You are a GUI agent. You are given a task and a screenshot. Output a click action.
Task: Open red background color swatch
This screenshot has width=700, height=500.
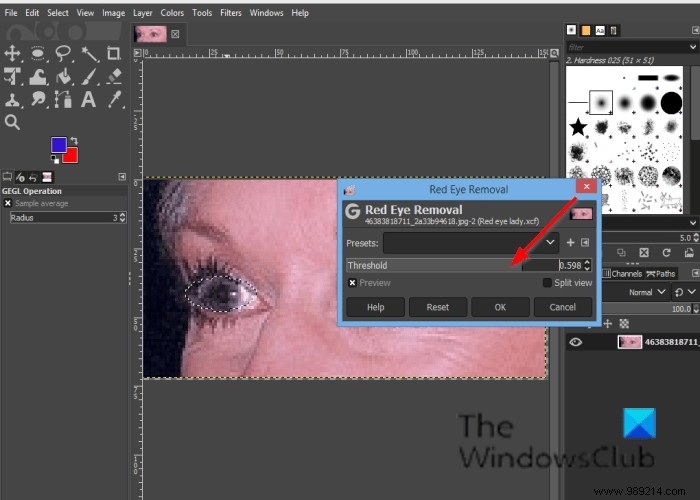(x=71, y=156)
